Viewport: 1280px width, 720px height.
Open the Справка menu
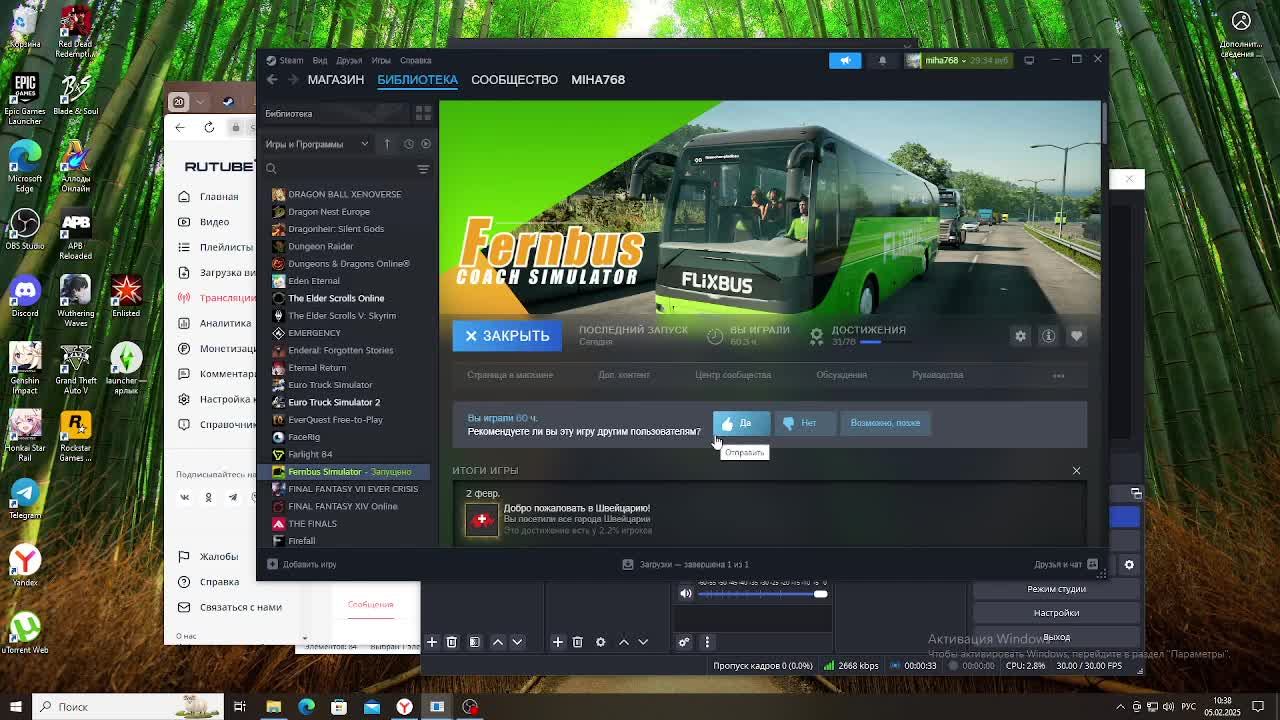point(415,60)
